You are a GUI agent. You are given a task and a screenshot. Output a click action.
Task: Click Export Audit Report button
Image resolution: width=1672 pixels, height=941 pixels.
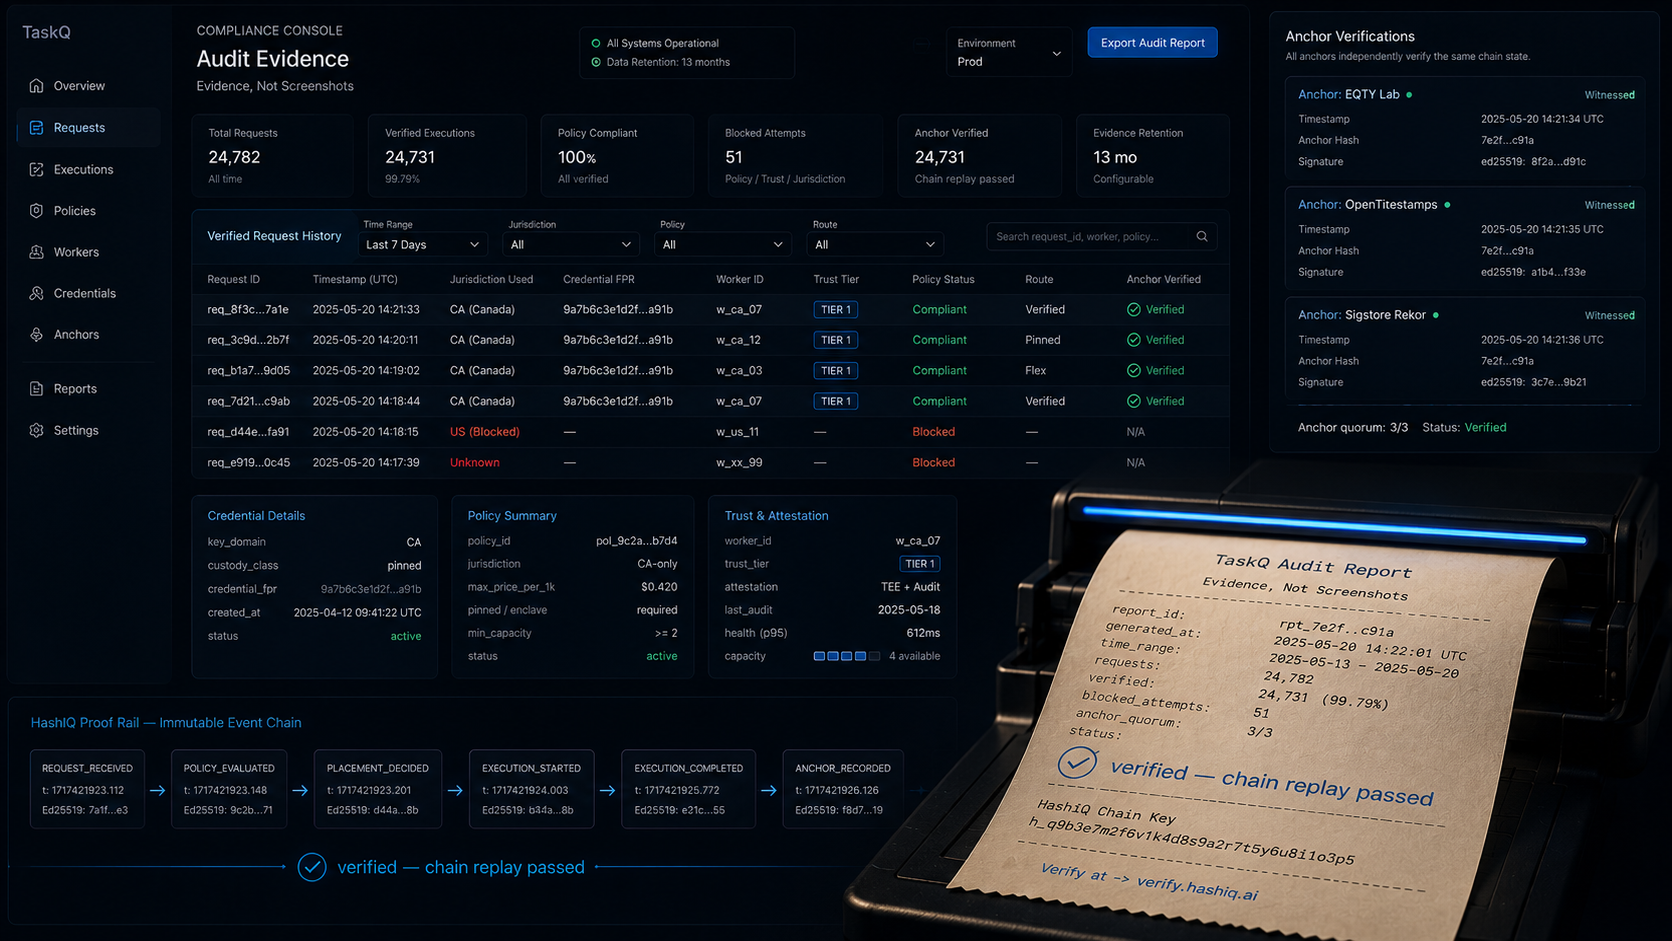(1152, 43)
